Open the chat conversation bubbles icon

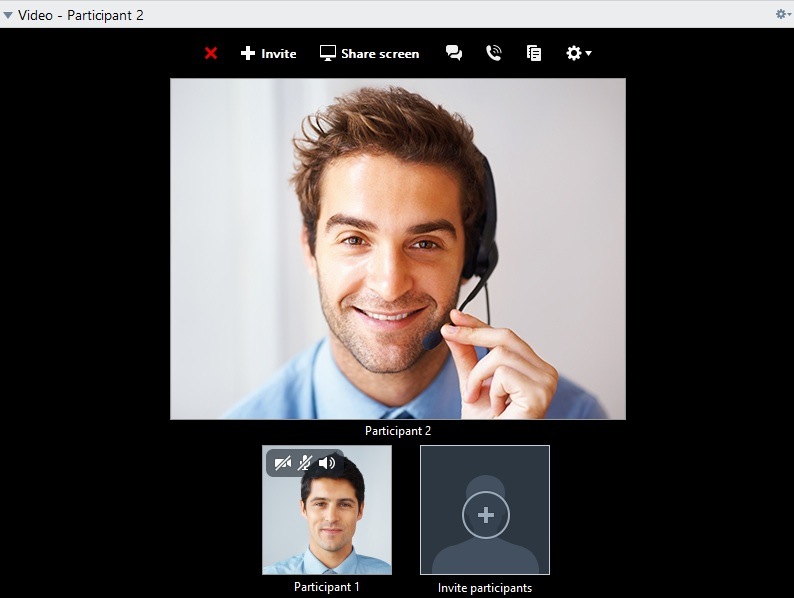coord(454,53)
